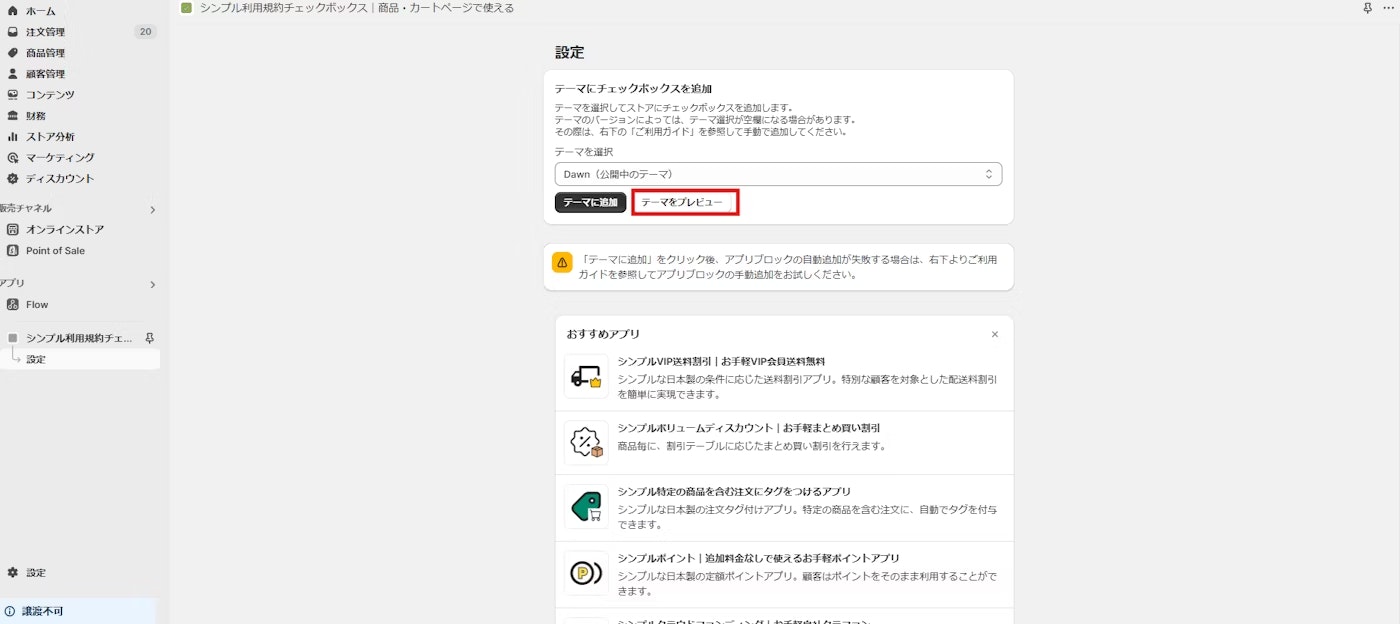Select the Flow app icon
1400x624 pixels.
point(15,304)
